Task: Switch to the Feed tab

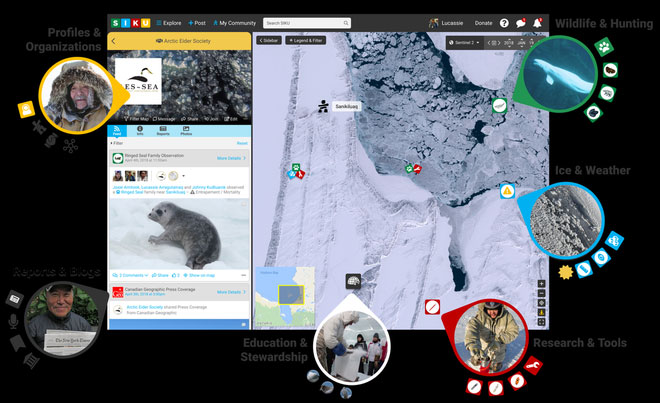Action: click(117, 131)
